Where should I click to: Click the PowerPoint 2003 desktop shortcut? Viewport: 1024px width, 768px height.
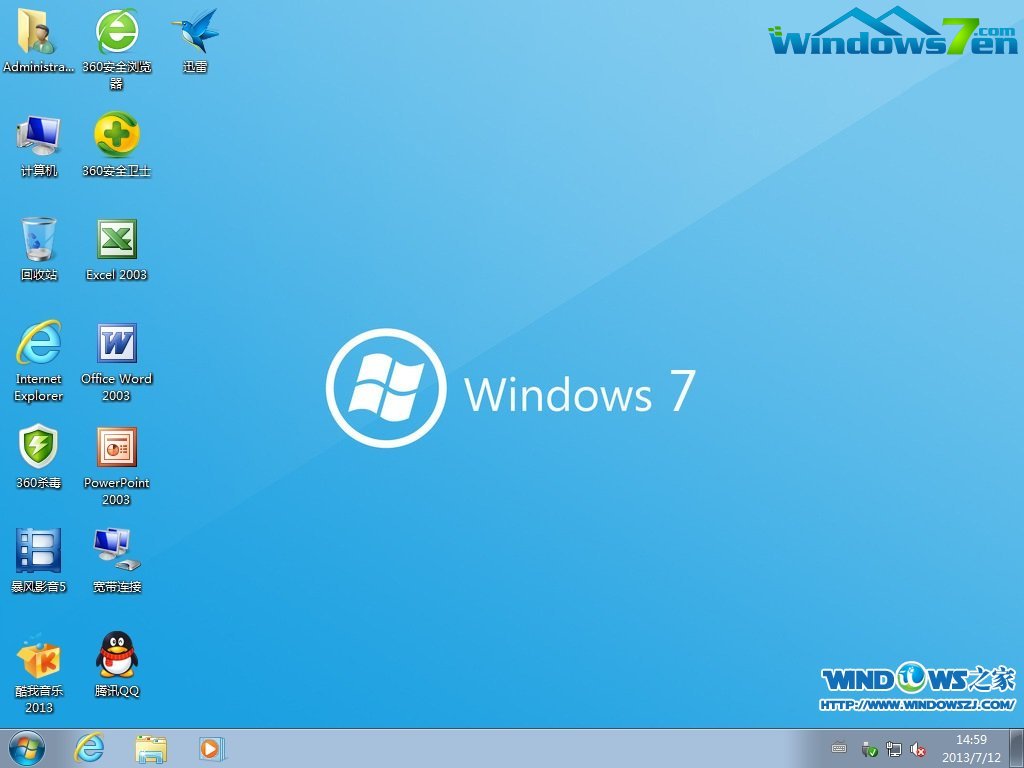click(116, 448)
